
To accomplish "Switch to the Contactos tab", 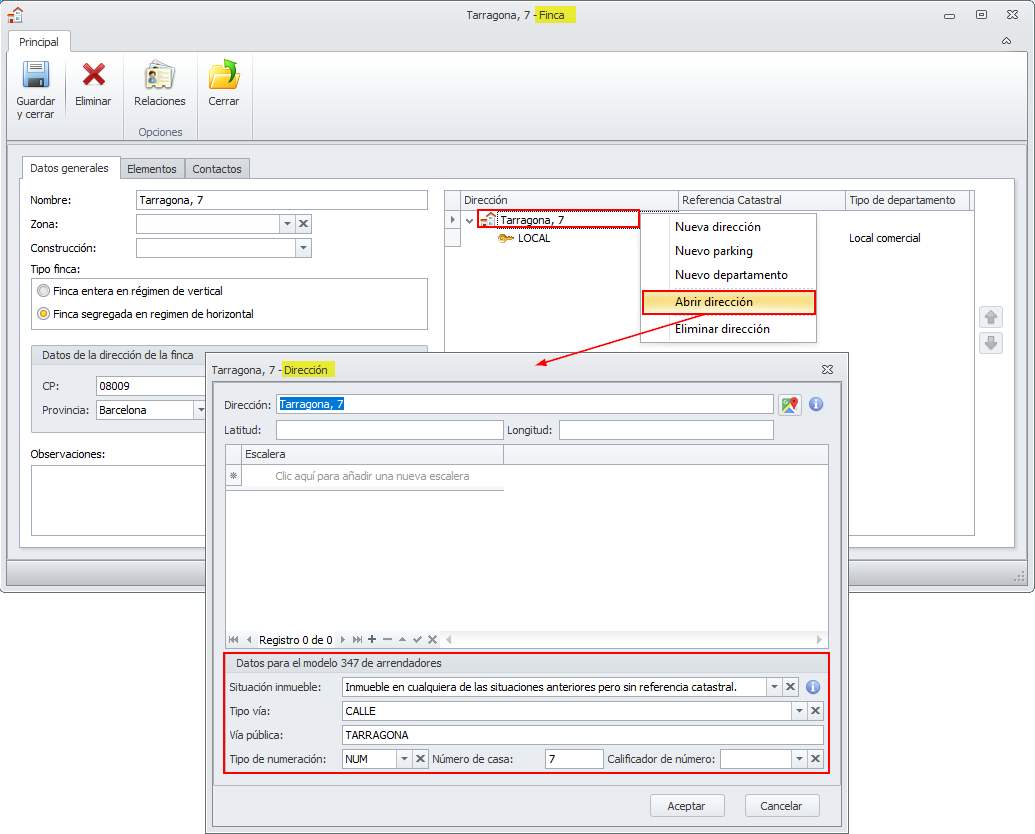I will click(217, 169).
